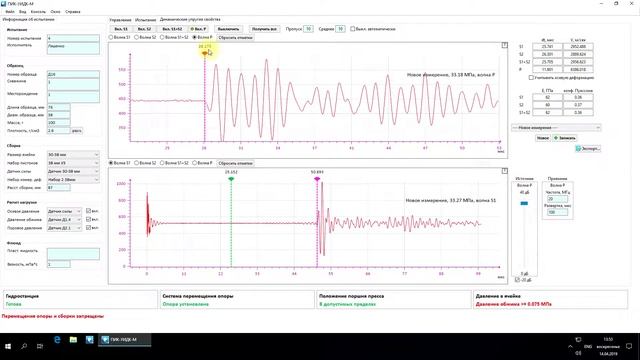Select Волна S1+S2 radio in upper chart

(162, 37)
